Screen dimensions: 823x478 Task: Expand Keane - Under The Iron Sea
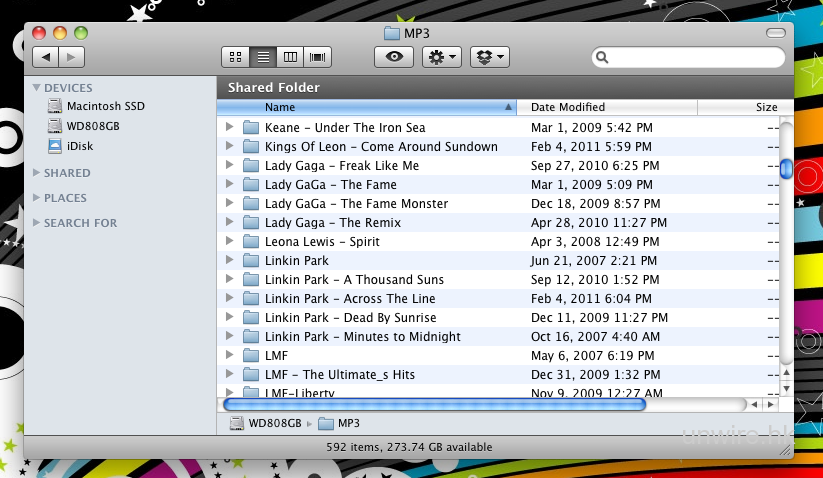click(x=229, y=128)
